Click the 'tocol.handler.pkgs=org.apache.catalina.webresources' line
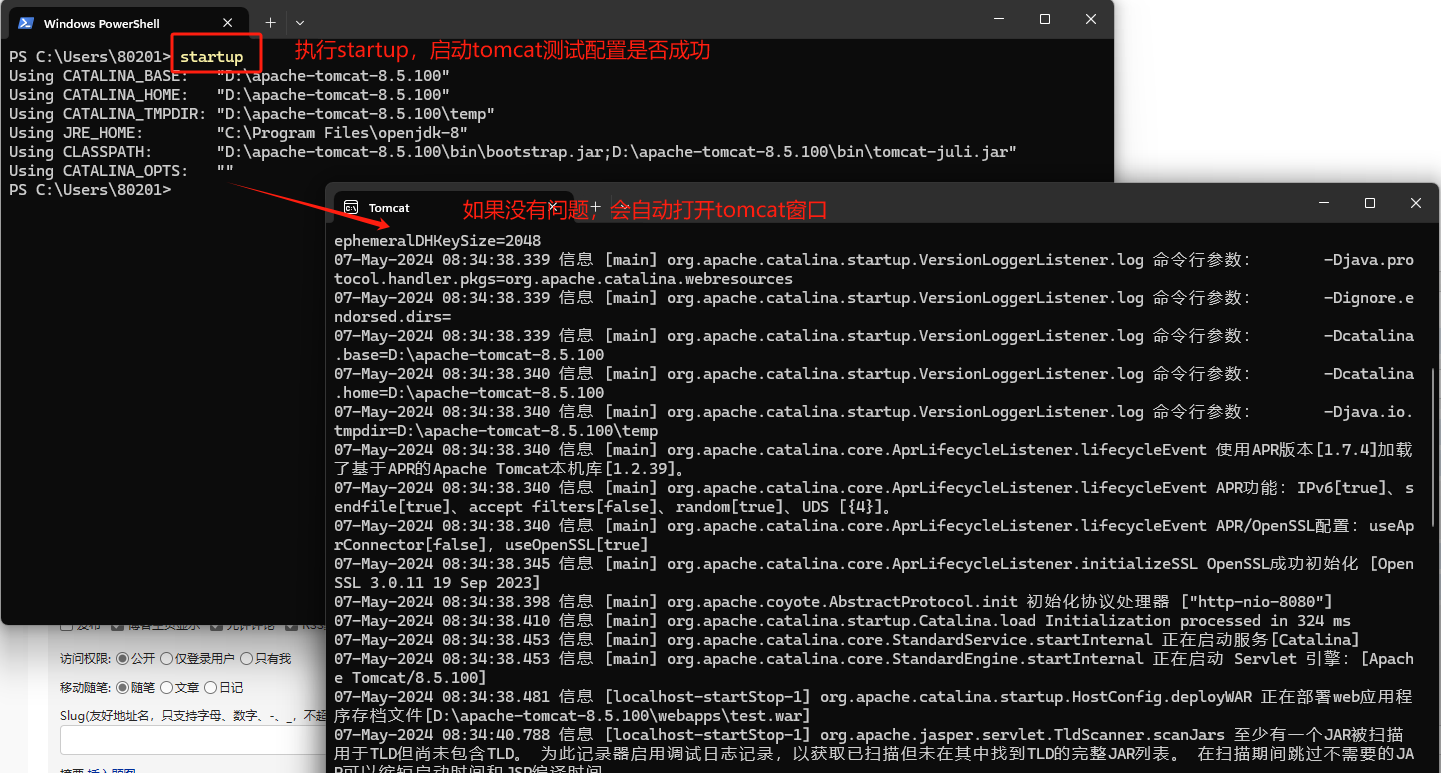1441x773 pixels. [563, 279]
